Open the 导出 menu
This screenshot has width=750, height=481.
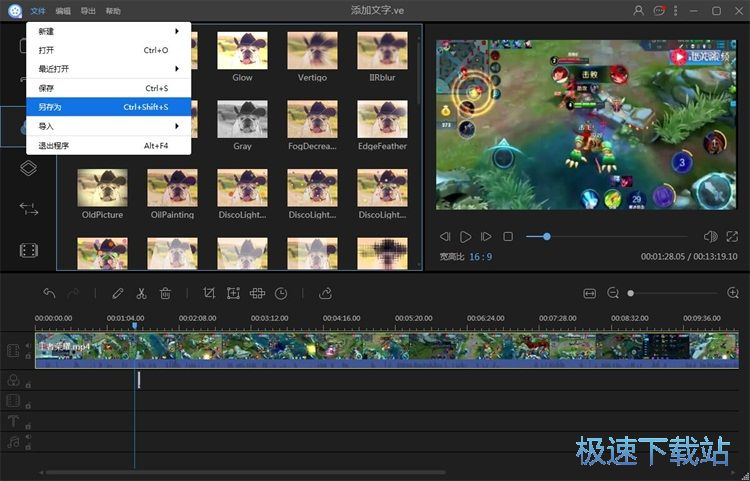click(x=88, y=11)
